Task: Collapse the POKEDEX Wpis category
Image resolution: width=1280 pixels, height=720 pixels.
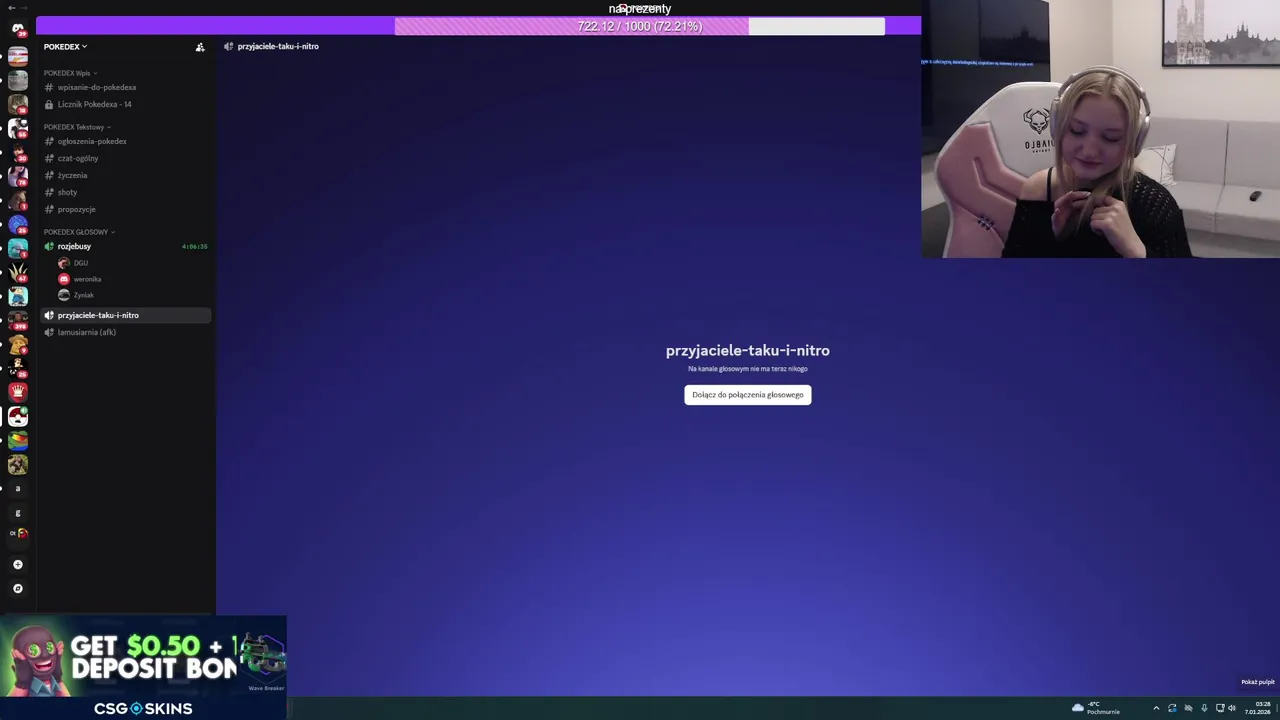Action: 70,73
